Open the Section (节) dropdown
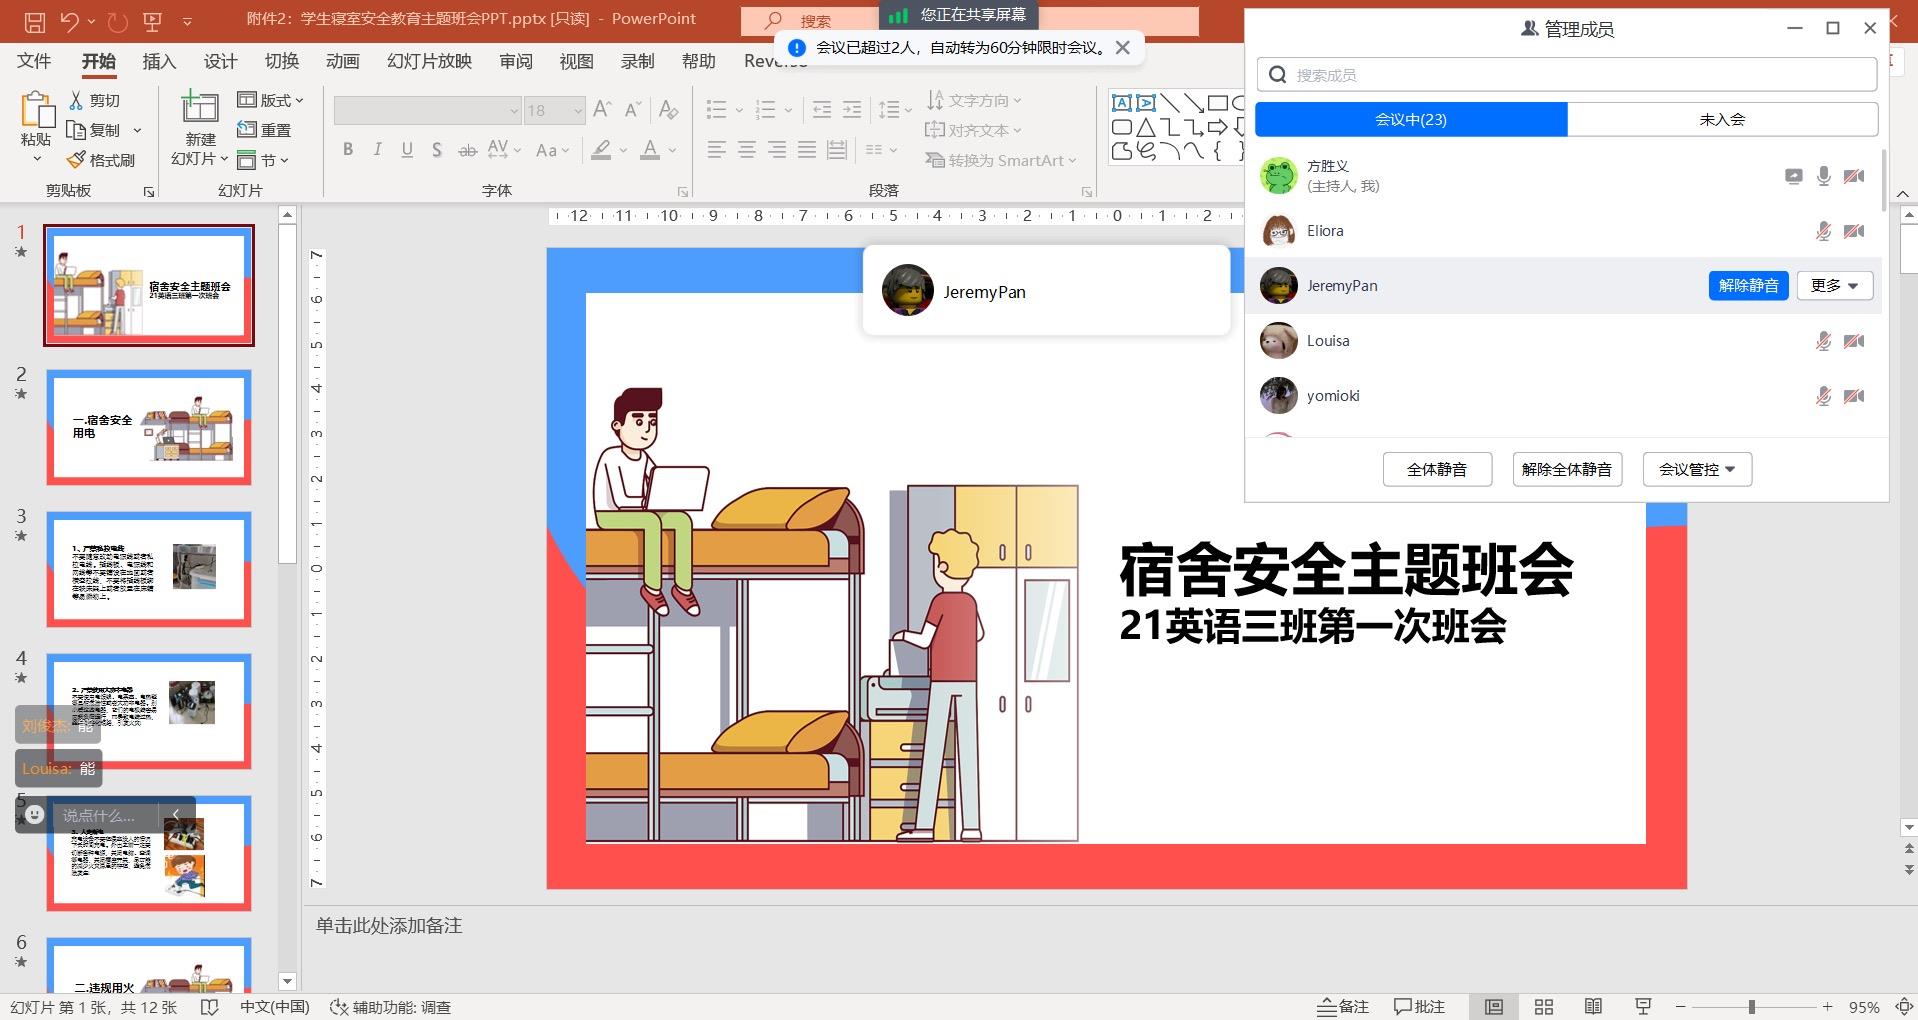Viewport: 1918px width, 1020px height. pos(263,160)
